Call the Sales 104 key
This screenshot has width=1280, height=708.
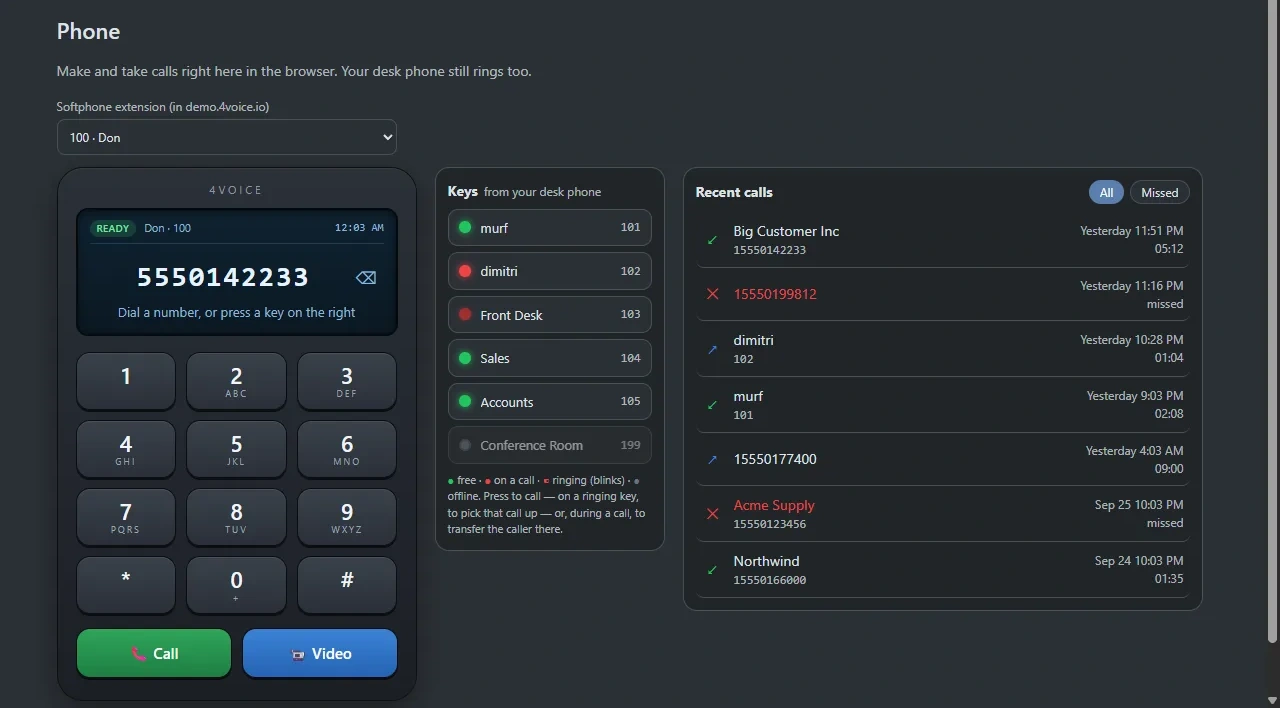pos(550,358)
